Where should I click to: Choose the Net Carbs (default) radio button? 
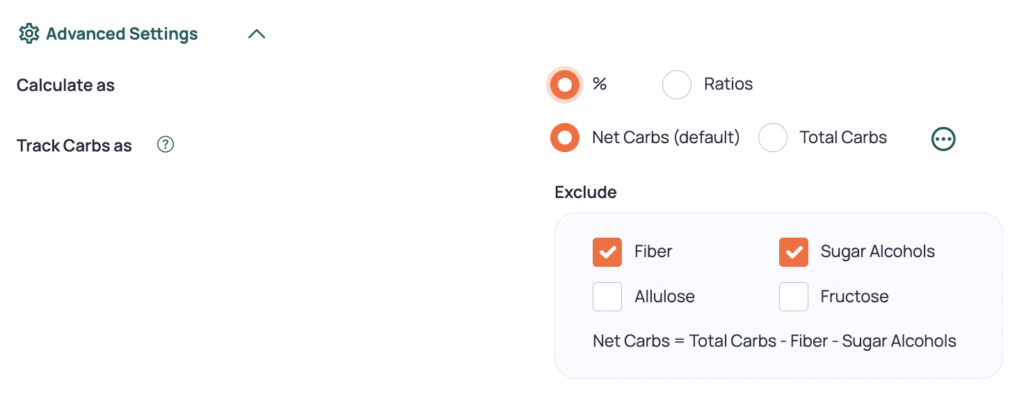pyautogui.click(x=565, y=138)
